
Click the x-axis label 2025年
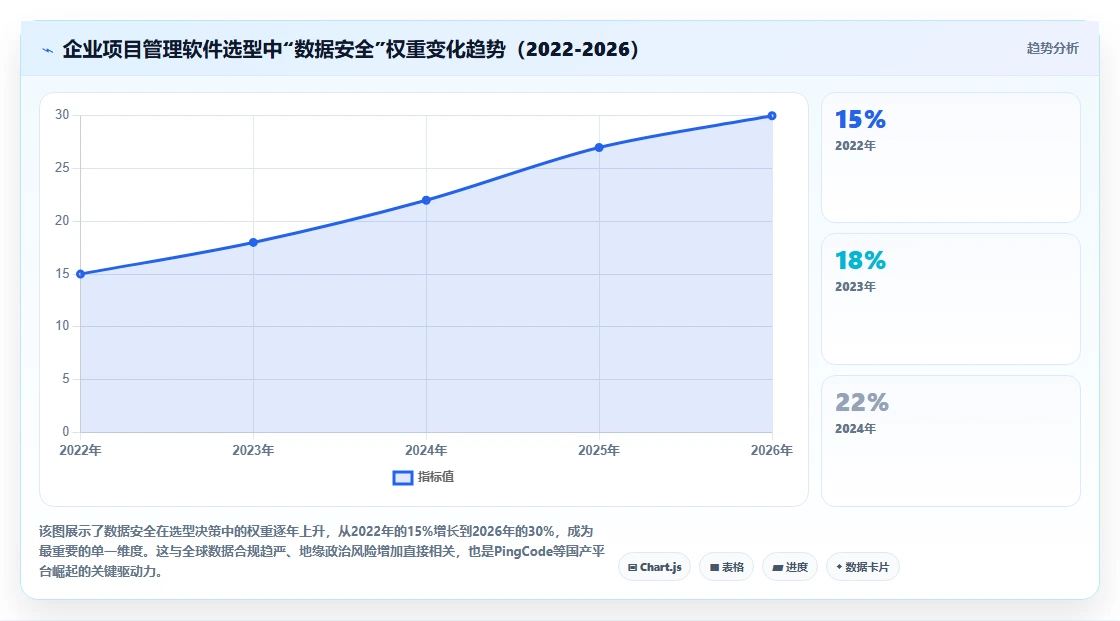click(x=599, y=450)
